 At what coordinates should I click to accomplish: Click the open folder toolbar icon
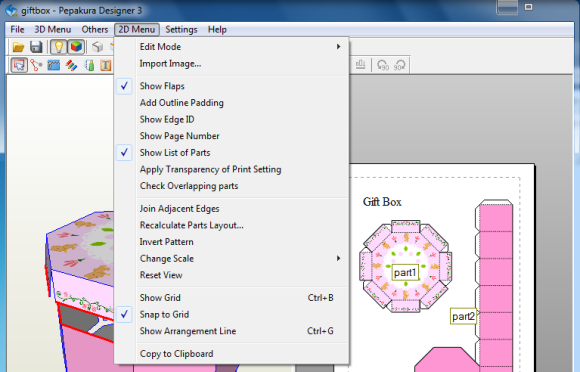[18, 47]
